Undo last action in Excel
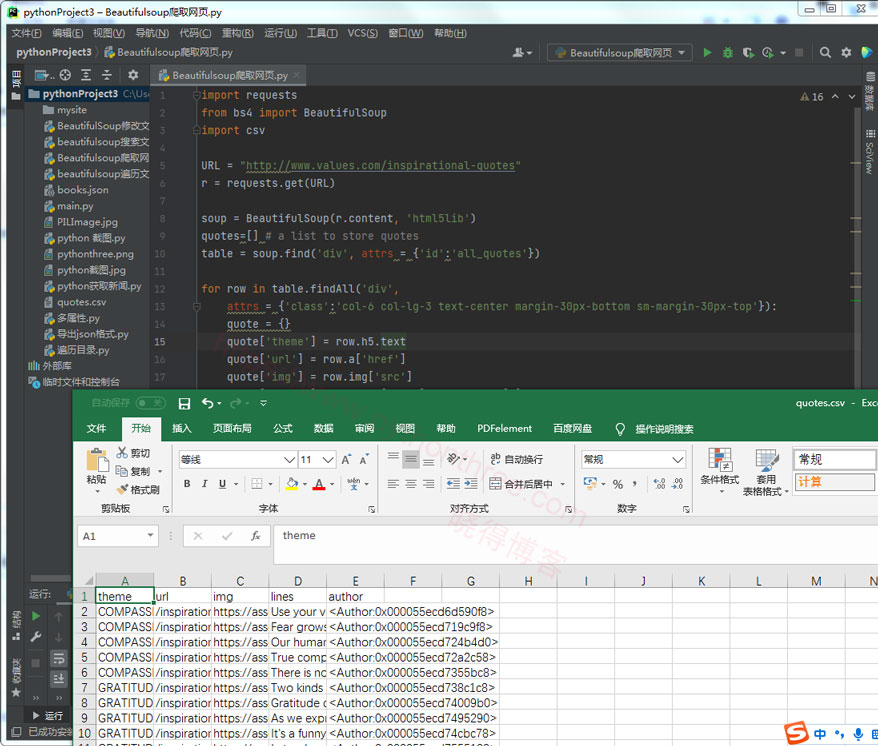This screenshot has width=878, height=746. pos(208,403)
